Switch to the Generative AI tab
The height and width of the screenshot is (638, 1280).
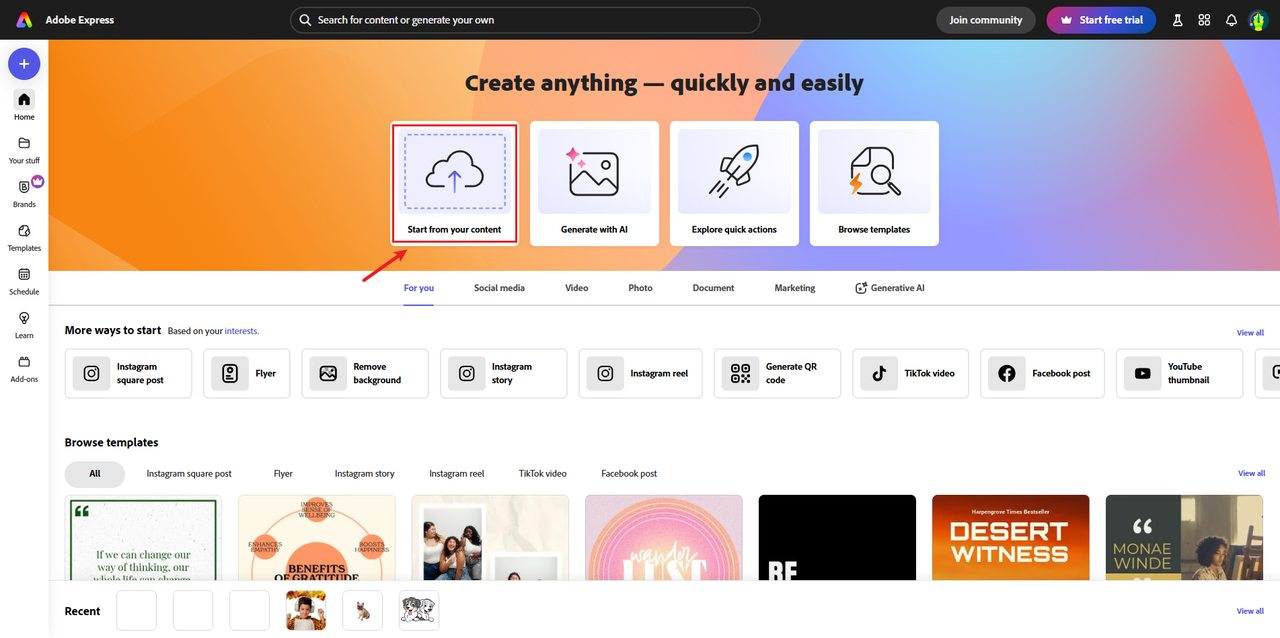point(890,288)
